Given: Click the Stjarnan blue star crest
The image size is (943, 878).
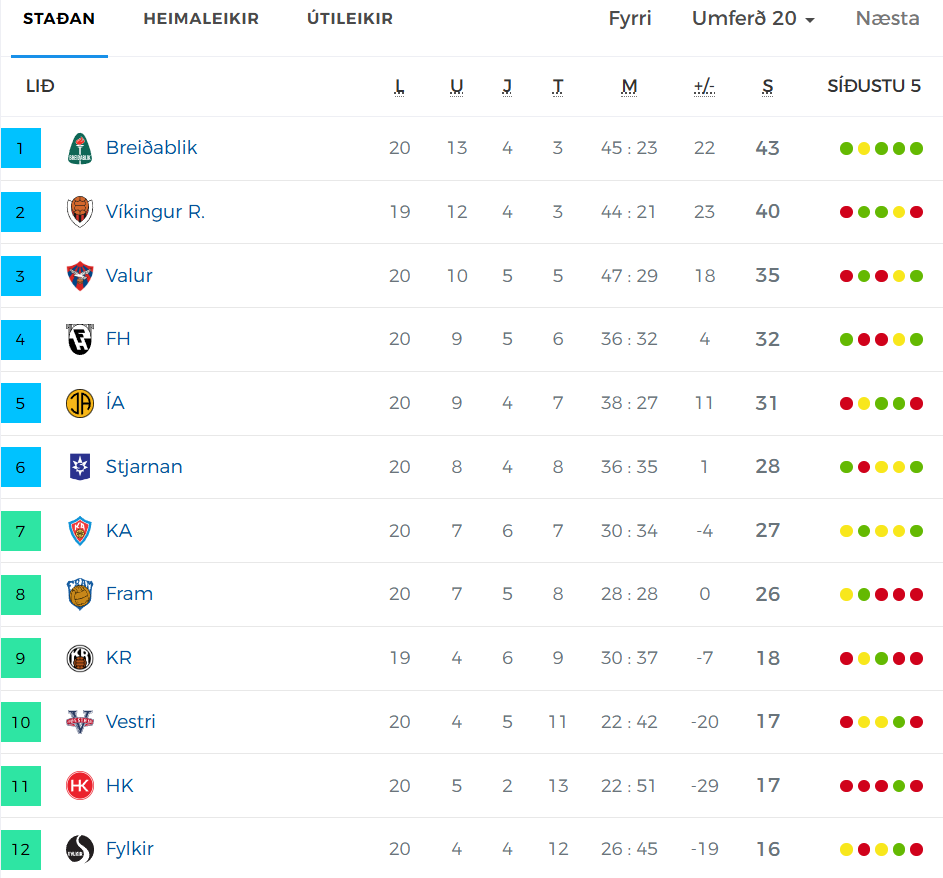Looking at the screenshot, I should pyautogui.click(x=80, y=467).
